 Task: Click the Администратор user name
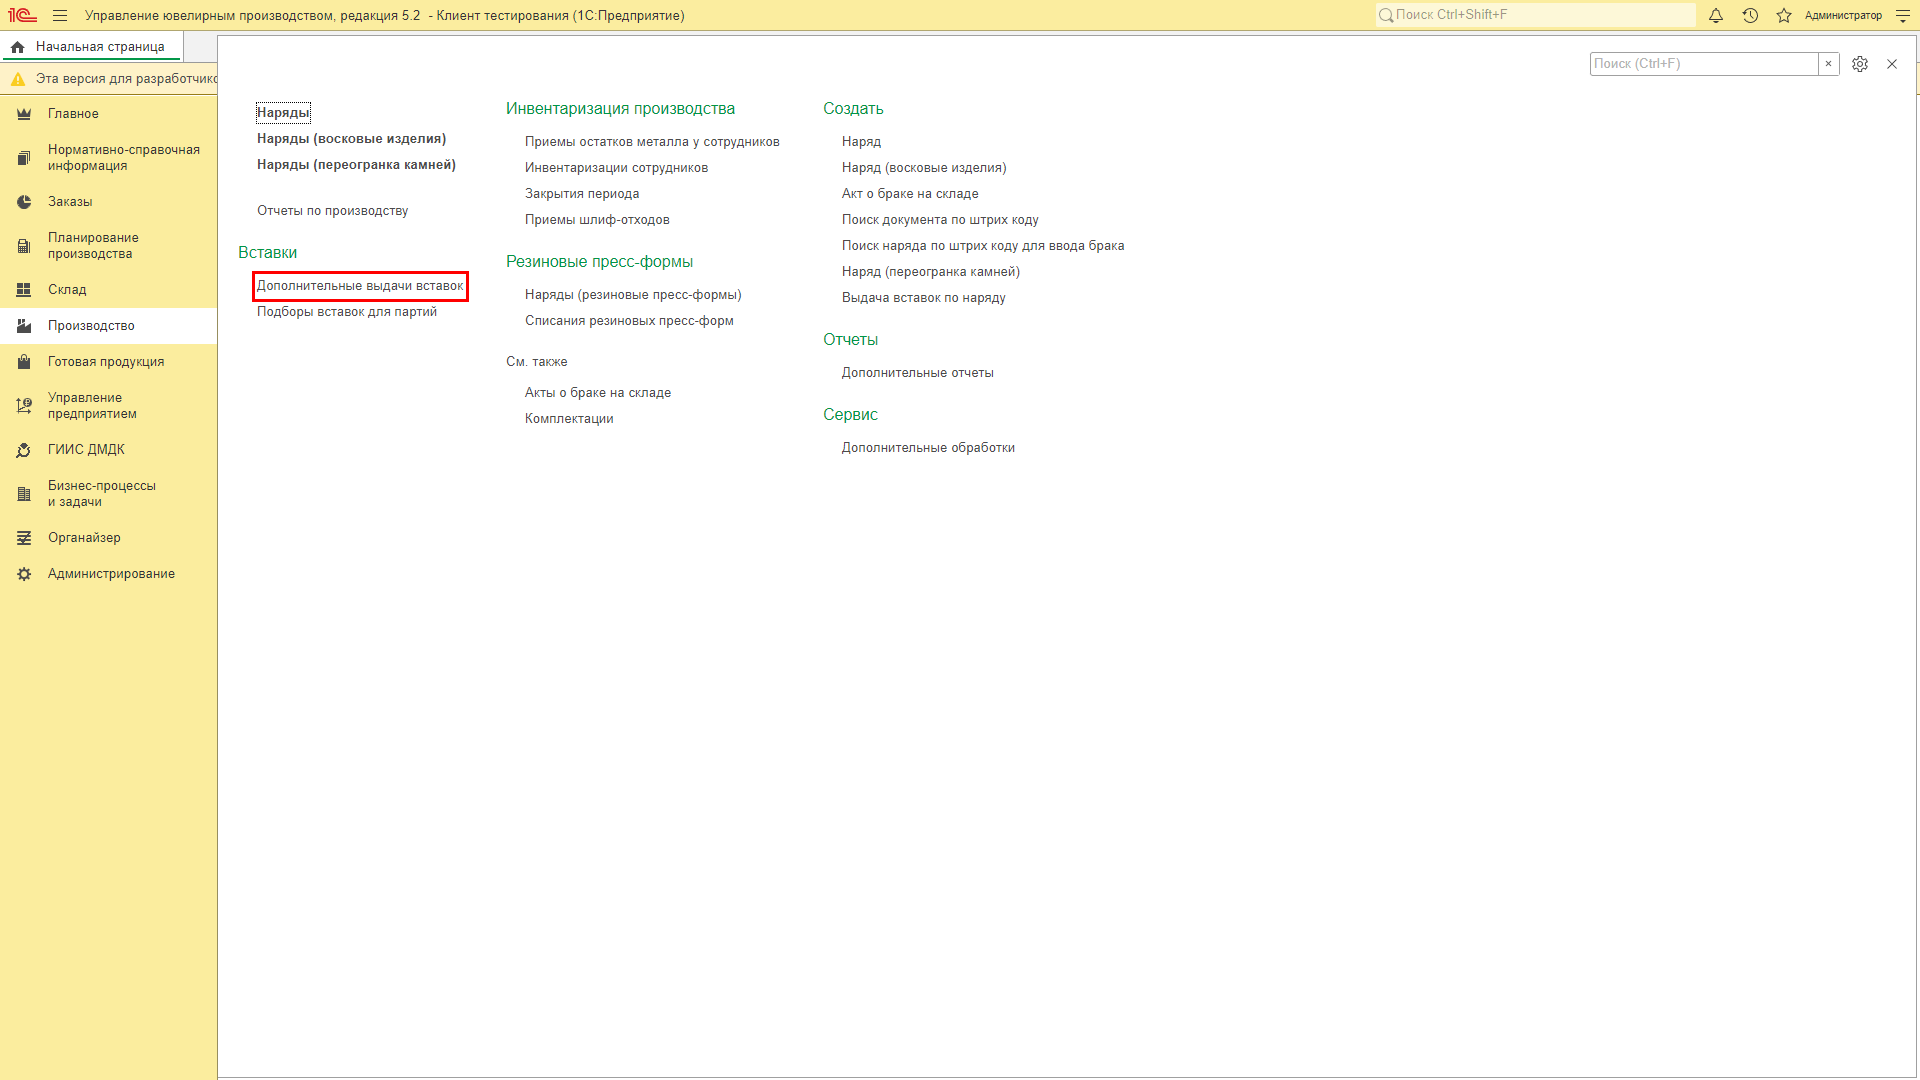[x=1843, y=16]
